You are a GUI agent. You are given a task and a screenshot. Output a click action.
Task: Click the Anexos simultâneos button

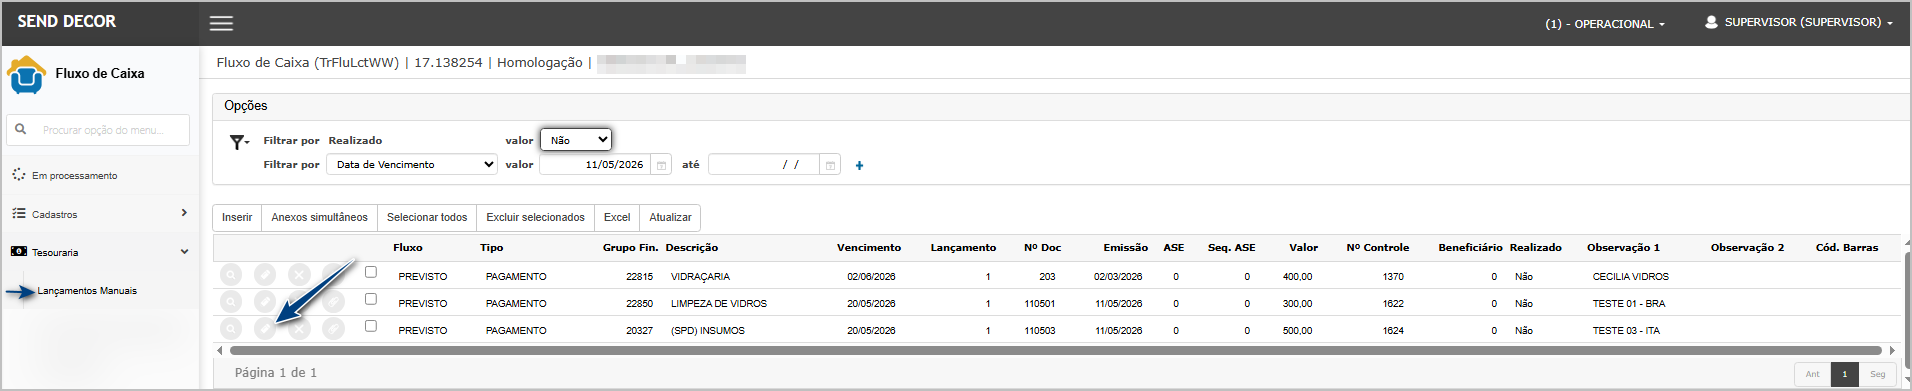[x=319, y=217]
